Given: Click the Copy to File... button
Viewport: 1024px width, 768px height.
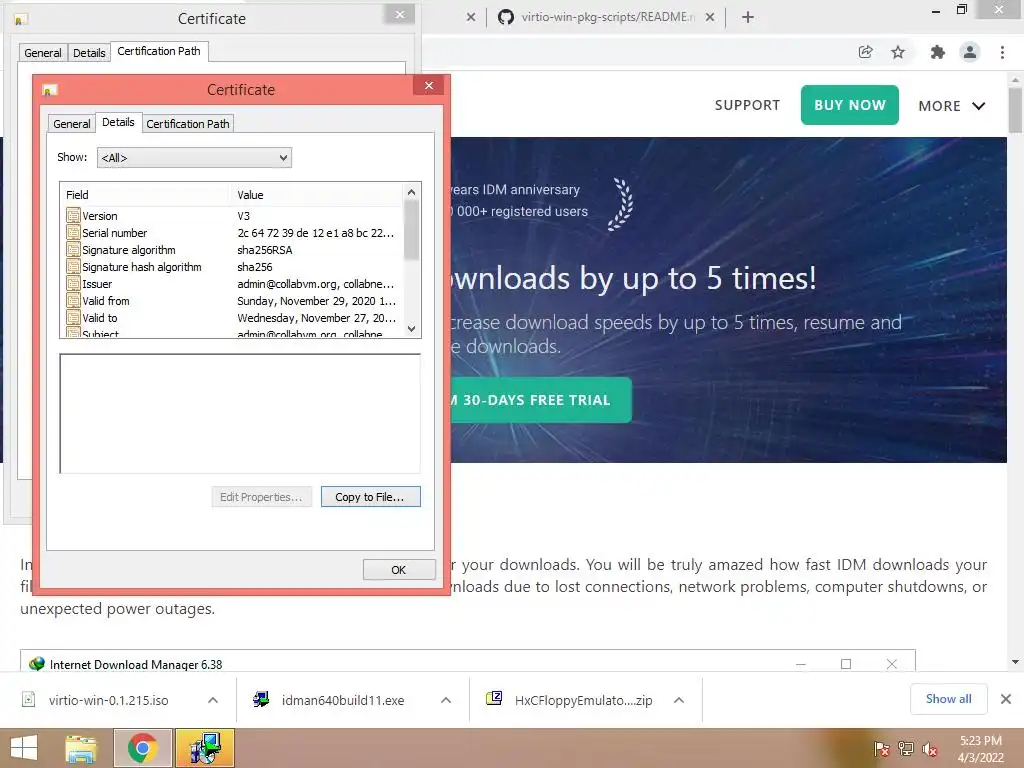Looking at the screenshot, I should (370, 497).
